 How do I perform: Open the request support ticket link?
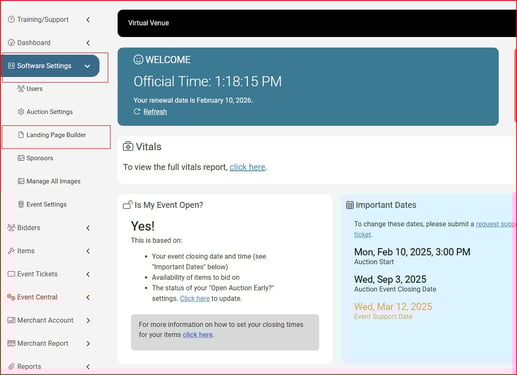point(496,224)
